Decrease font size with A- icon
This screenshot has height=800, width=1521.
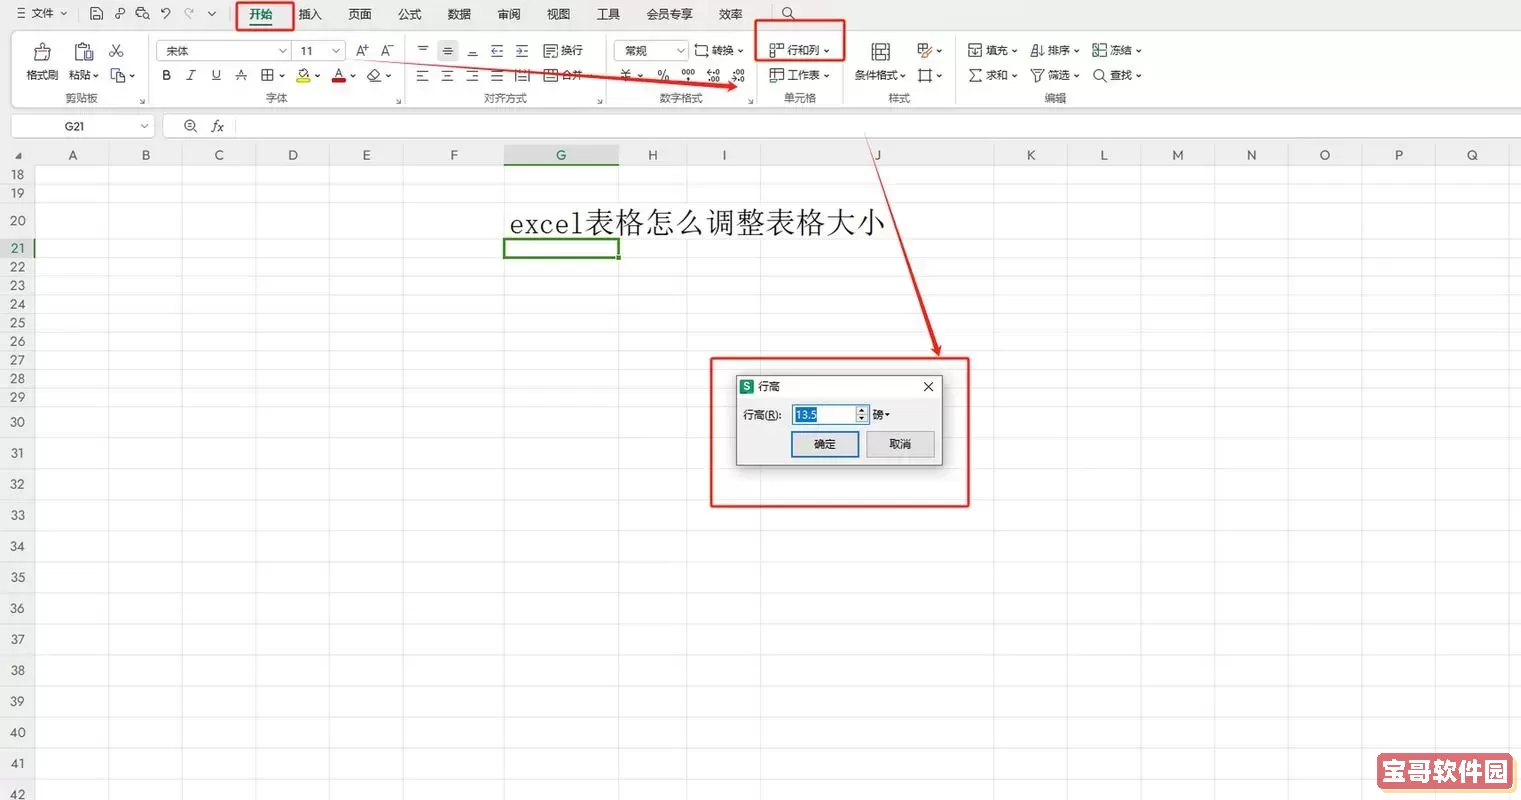(387, 50)
